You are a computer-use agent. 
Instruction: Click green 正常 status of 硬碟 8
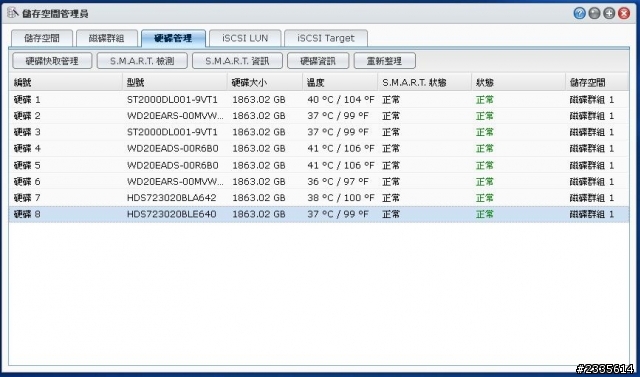[484, 214]
